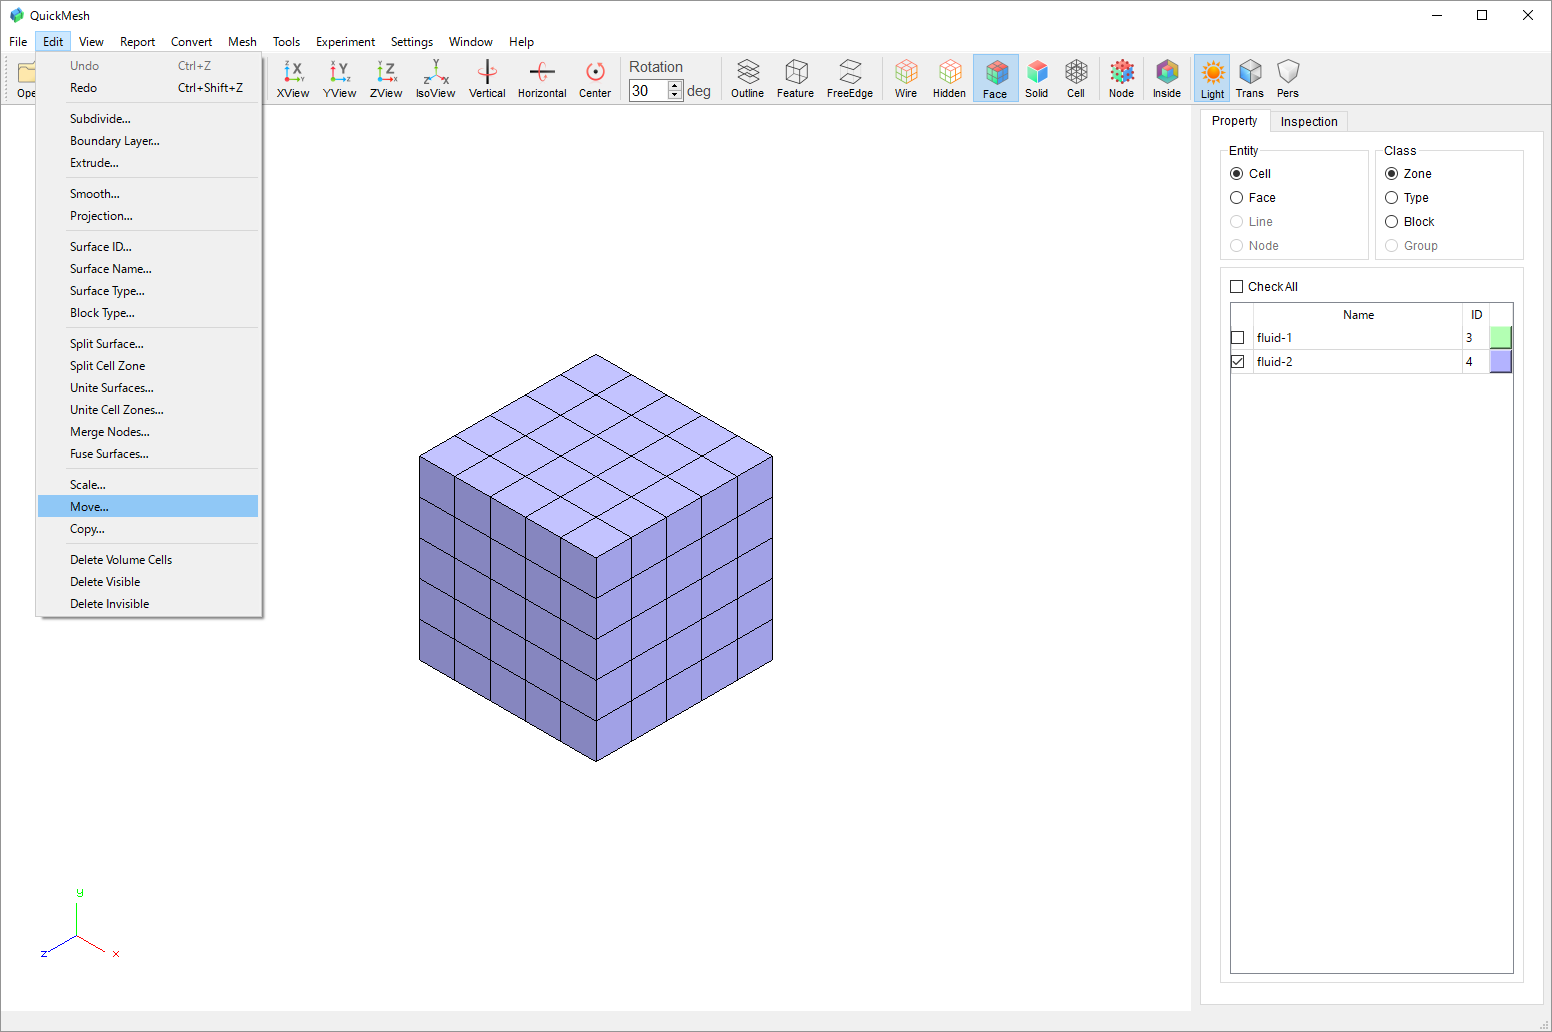Open the Report menu

[137, 42]
